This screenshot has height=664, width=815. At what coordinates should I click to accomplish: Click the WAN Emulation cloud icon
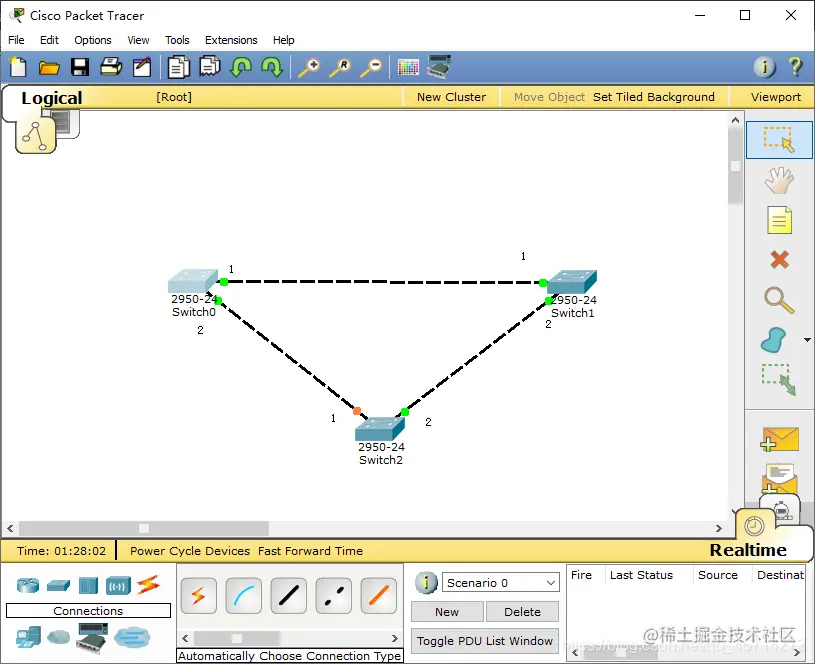(58, 636)
